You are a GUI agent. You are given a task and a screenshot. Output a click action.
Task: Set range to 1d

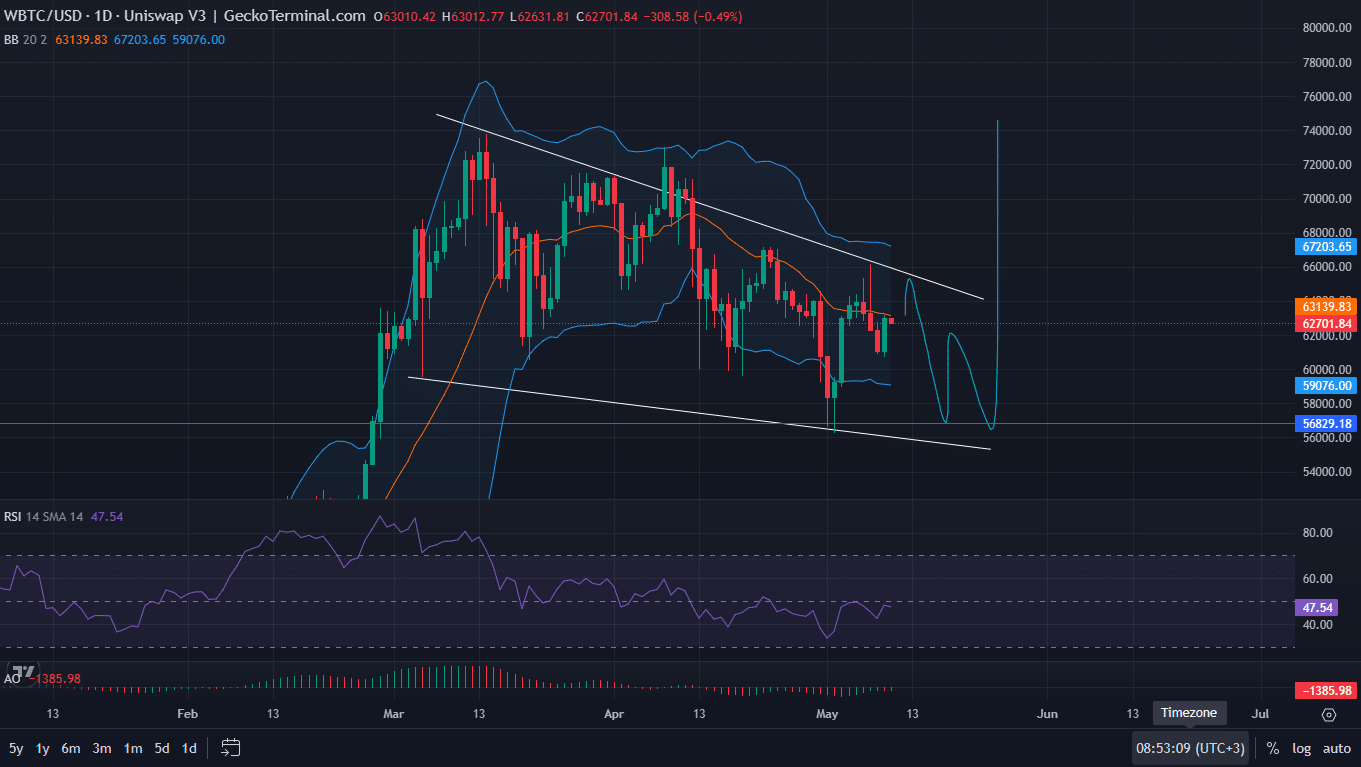click(x=189, y=748)
